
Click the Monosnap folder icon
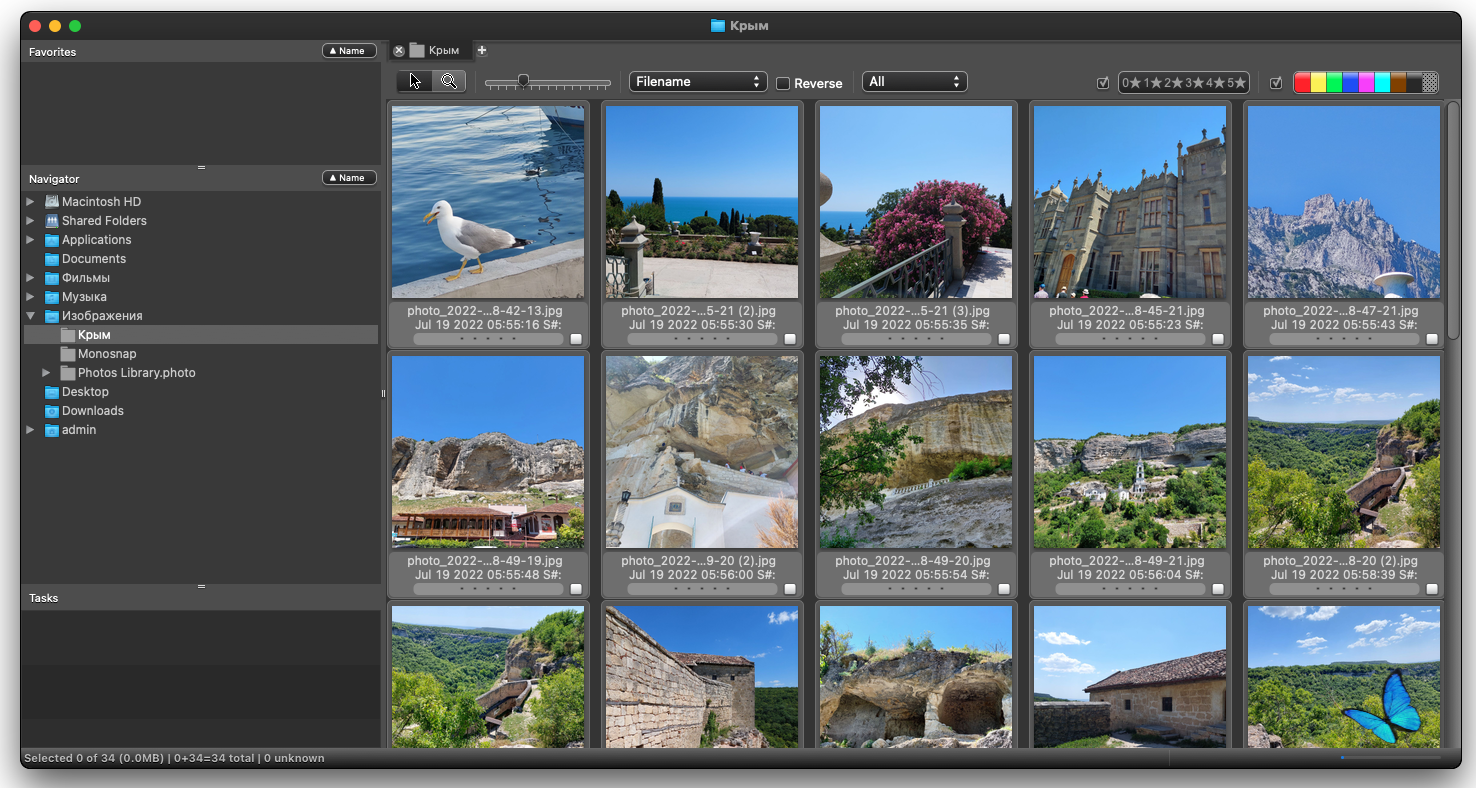[x=68, y=354]
